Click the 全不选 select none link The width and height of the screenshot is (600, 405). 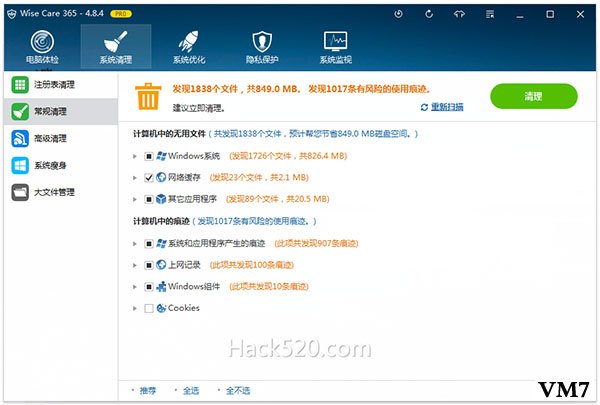coord(238,390)
